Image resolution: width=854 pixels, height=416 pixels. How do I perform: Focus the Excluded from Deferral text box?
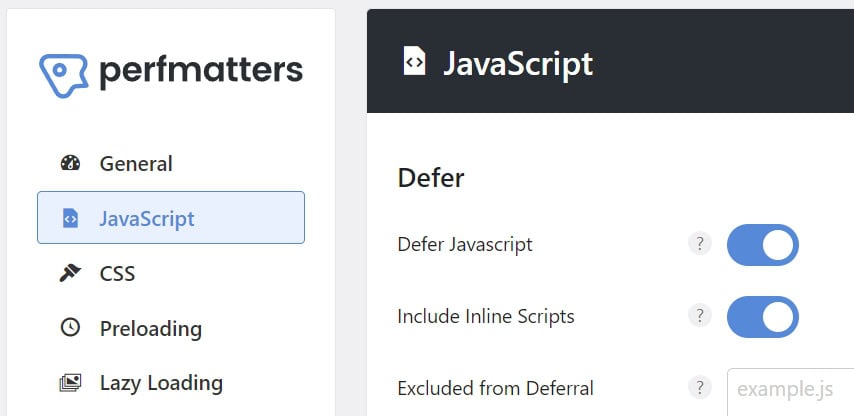pyautogui.click(x=790, y=389)
